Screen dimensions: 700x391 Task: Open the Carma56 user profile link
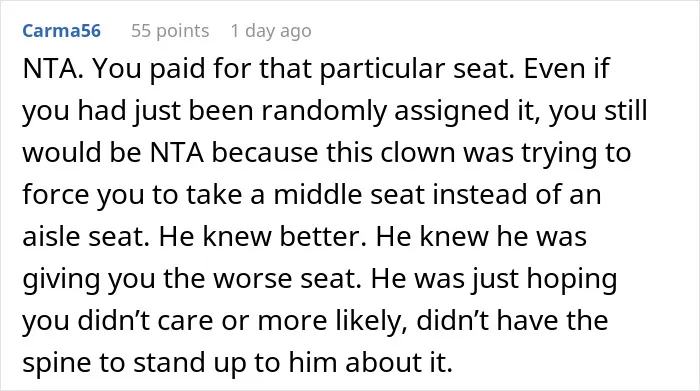pos(62,31)
